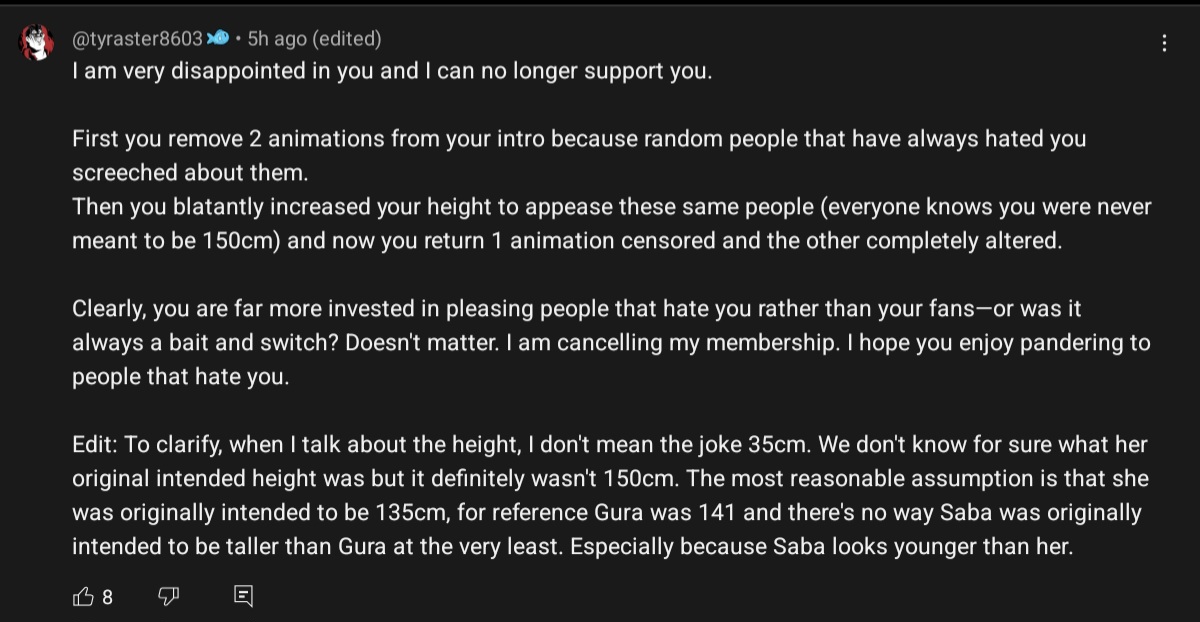Click the "5h ago (edited)" timestamp

pyautogui.click(x=315, y=40)
